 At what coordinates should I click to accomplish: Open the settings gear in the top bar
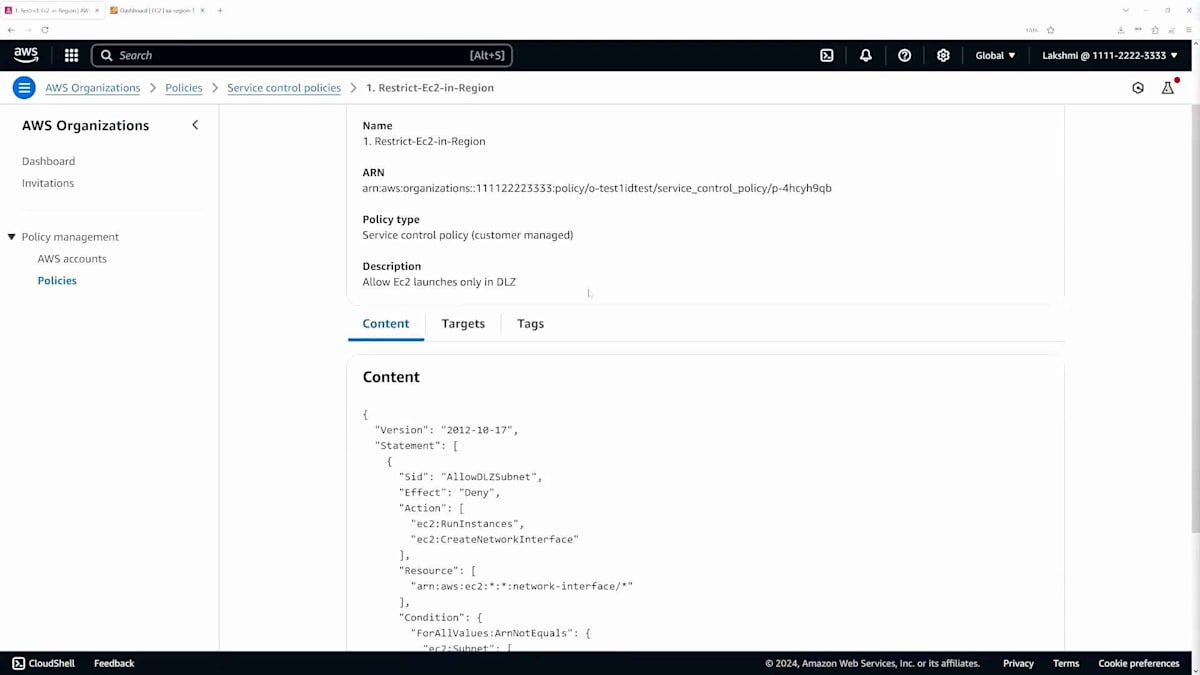pyautogui.click(x=943, y=56)
